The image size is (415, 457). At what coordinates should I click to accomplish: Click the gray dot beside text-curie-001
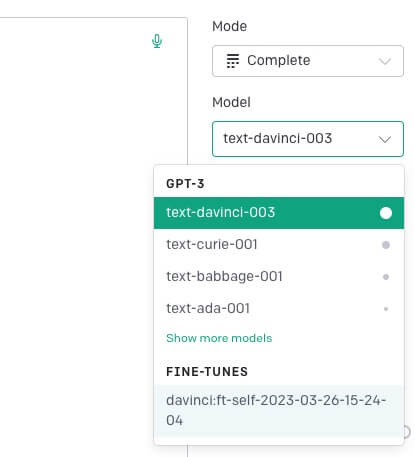pos(386,245)
